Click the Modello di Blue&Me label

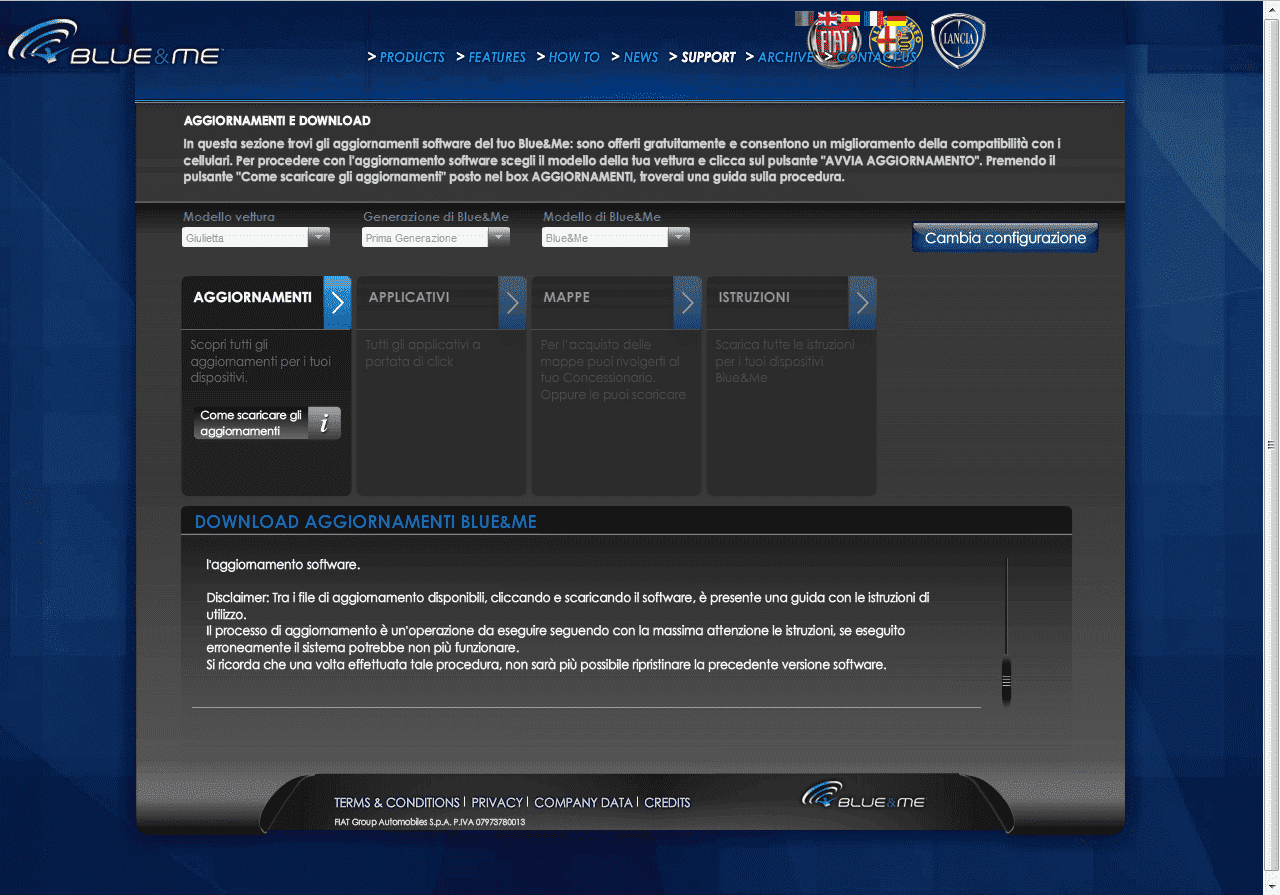coord(602,217)
